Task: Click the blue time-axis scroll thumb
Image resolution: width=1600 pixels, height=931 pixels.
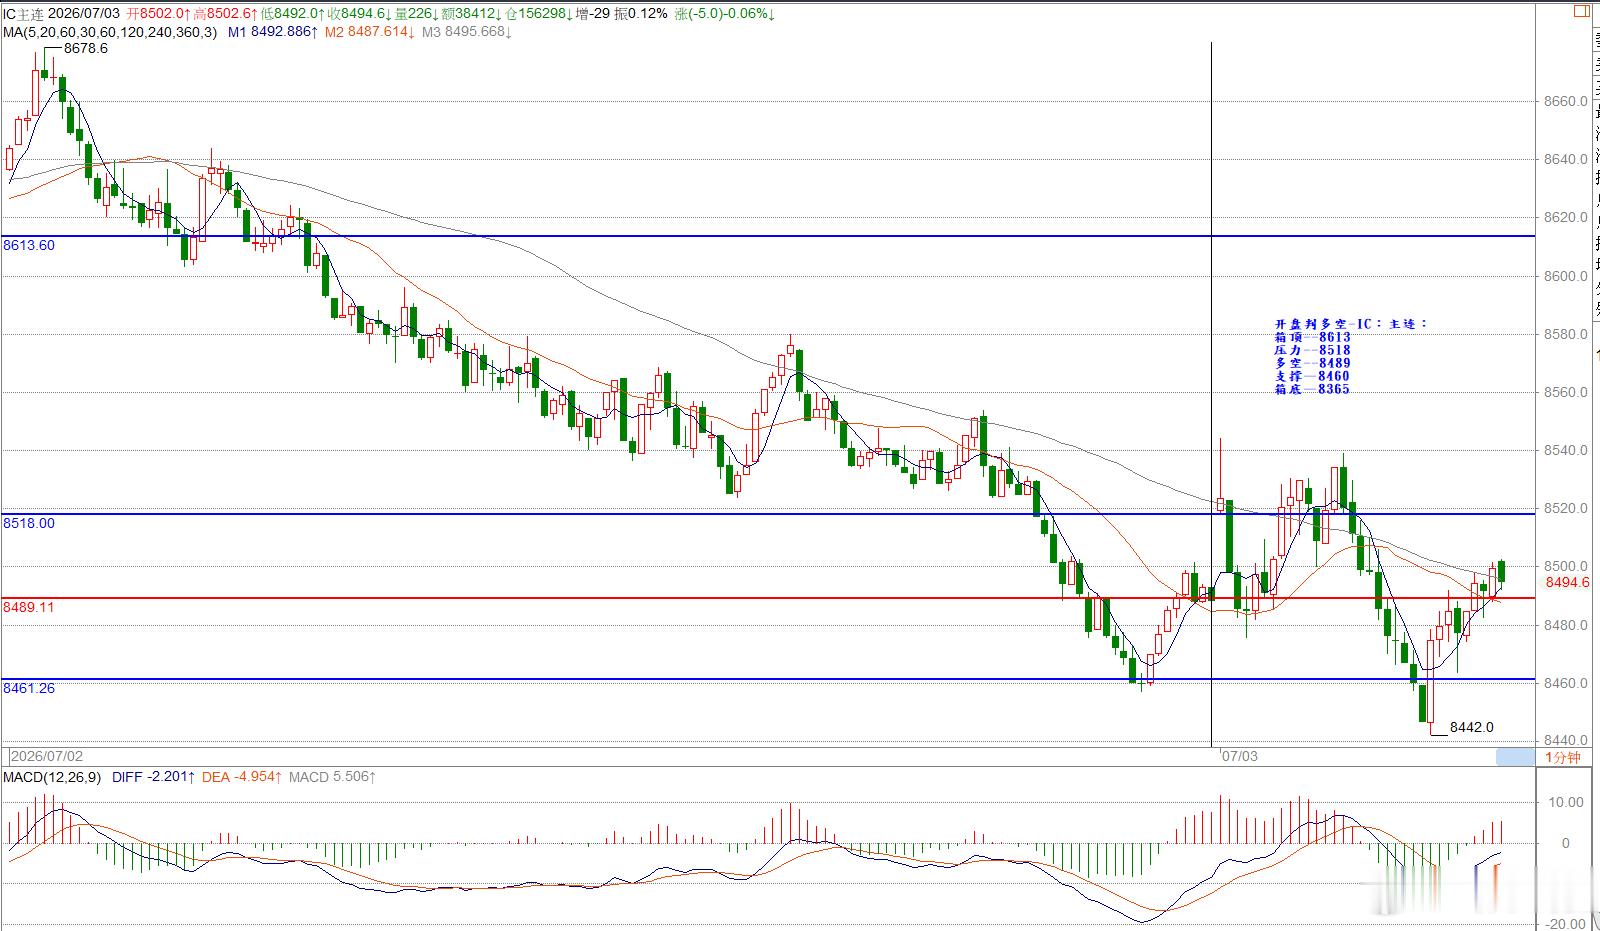Action: coord(1515,757)
